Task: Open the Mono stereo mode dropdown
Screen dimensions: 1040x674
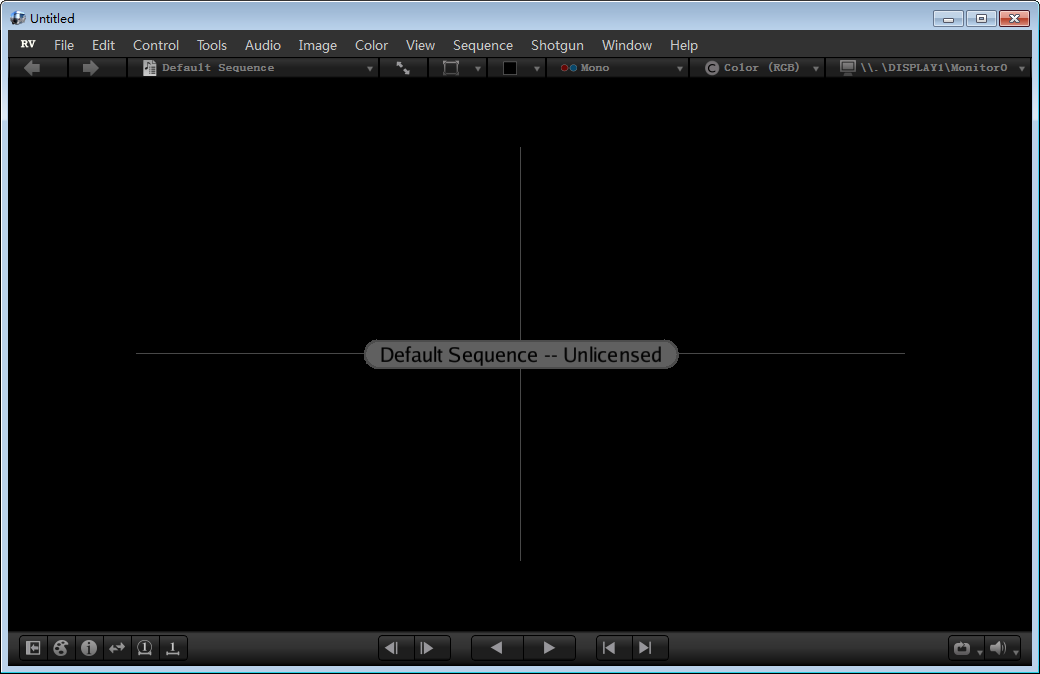Action: pyautogui.click(x=618, y=68)
